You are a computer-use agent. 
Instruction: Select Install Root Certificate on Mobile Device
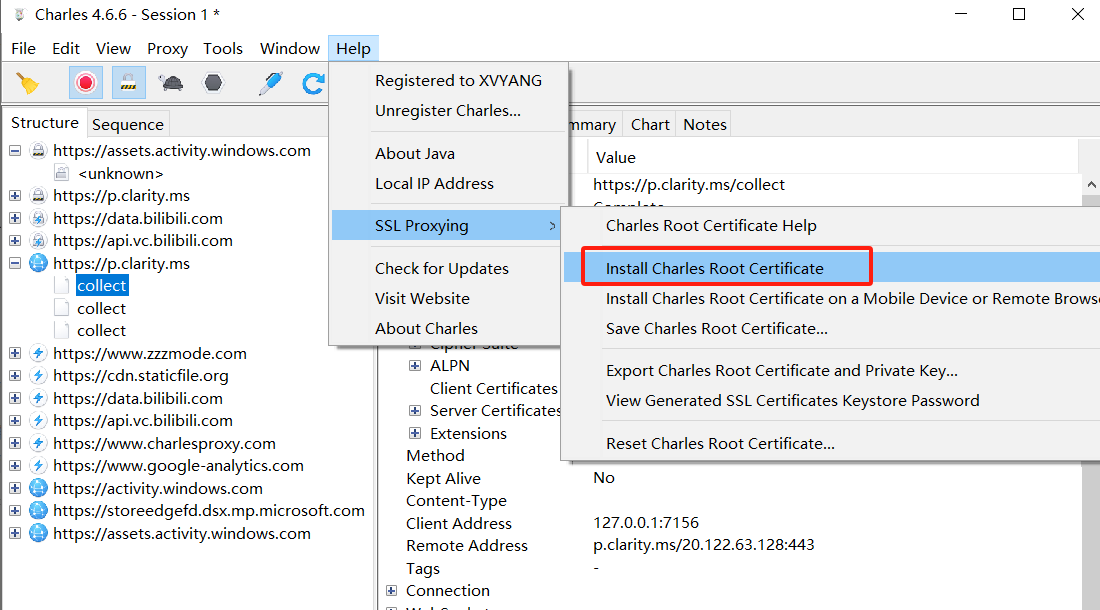pyautogui.click(x=852, y=299)
